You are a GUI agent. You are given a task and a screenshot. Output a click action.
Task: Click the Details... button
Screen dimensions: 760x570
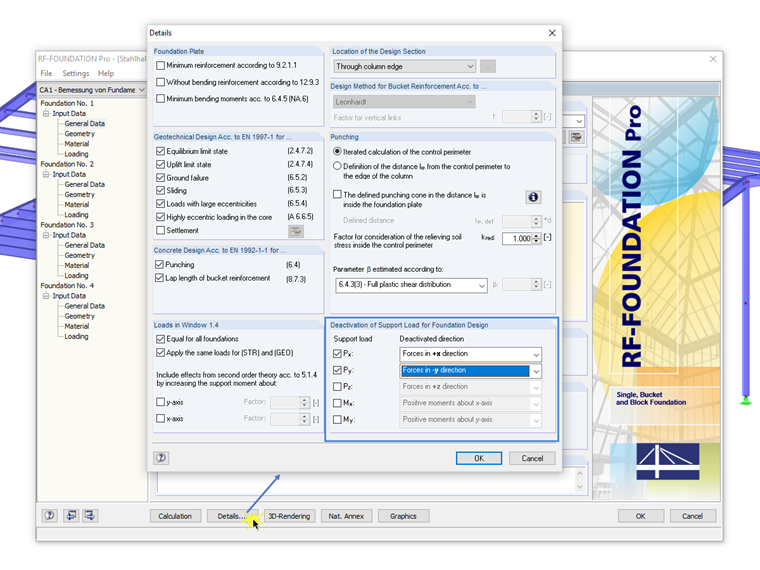[x=232, y=516]
